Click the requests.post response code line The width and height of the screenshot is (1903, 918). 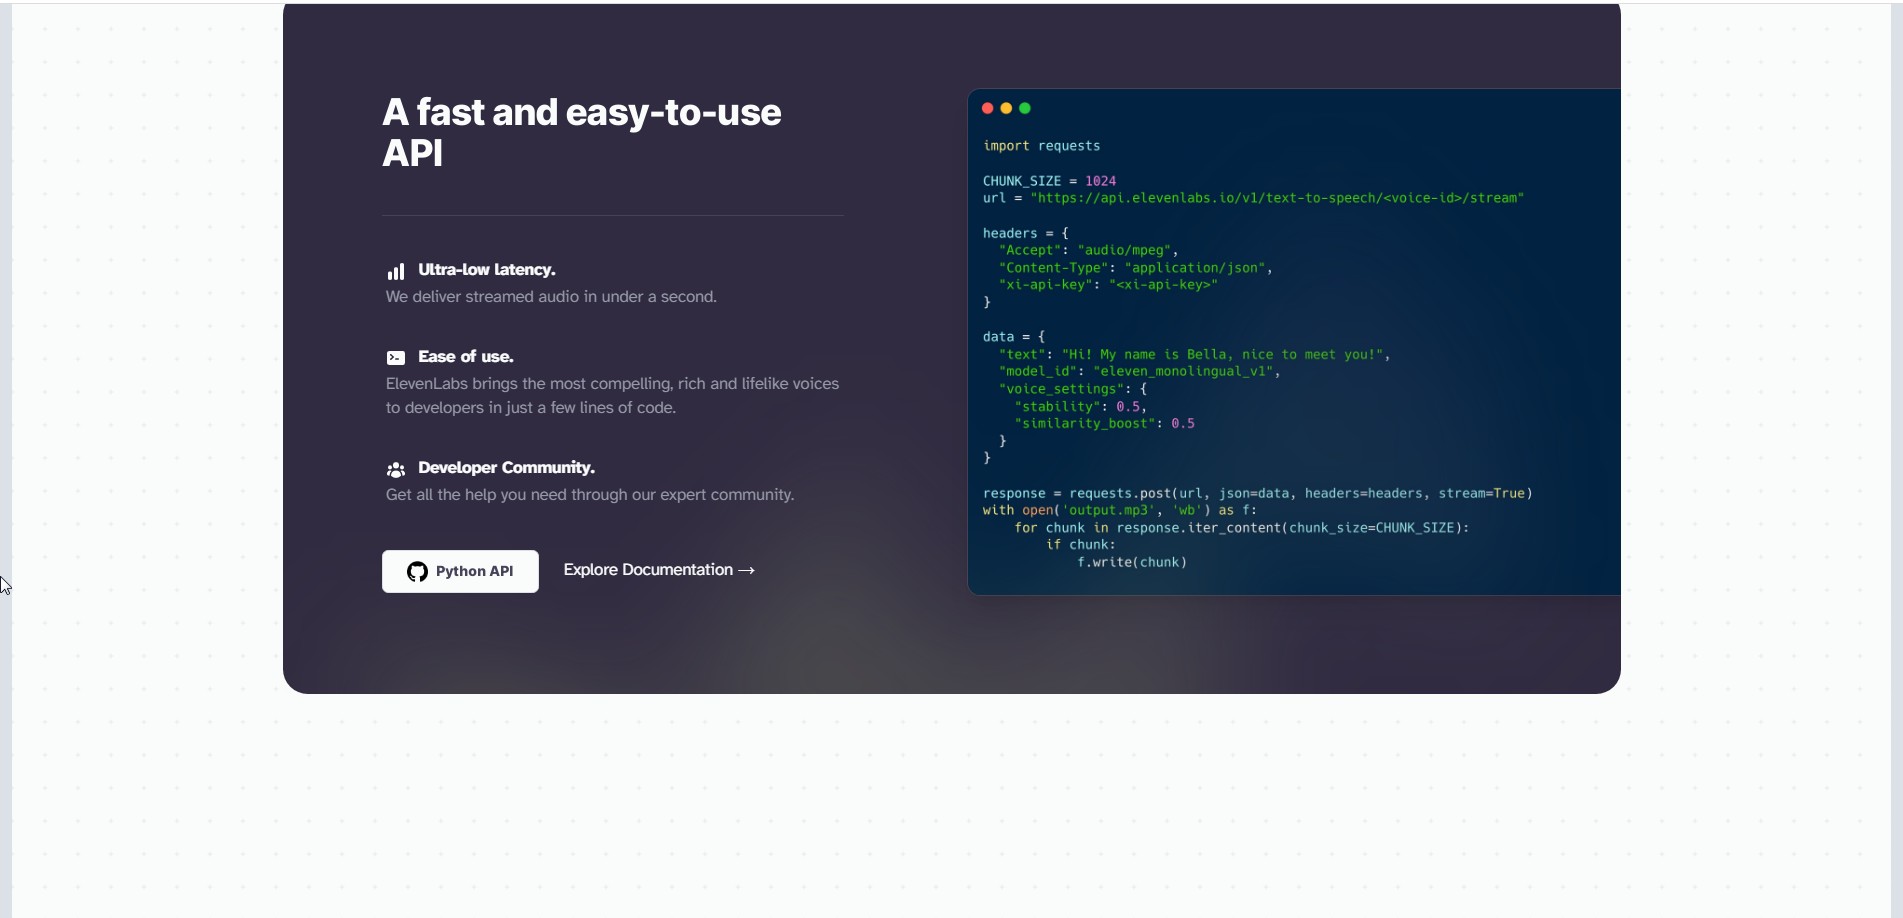1257,494
